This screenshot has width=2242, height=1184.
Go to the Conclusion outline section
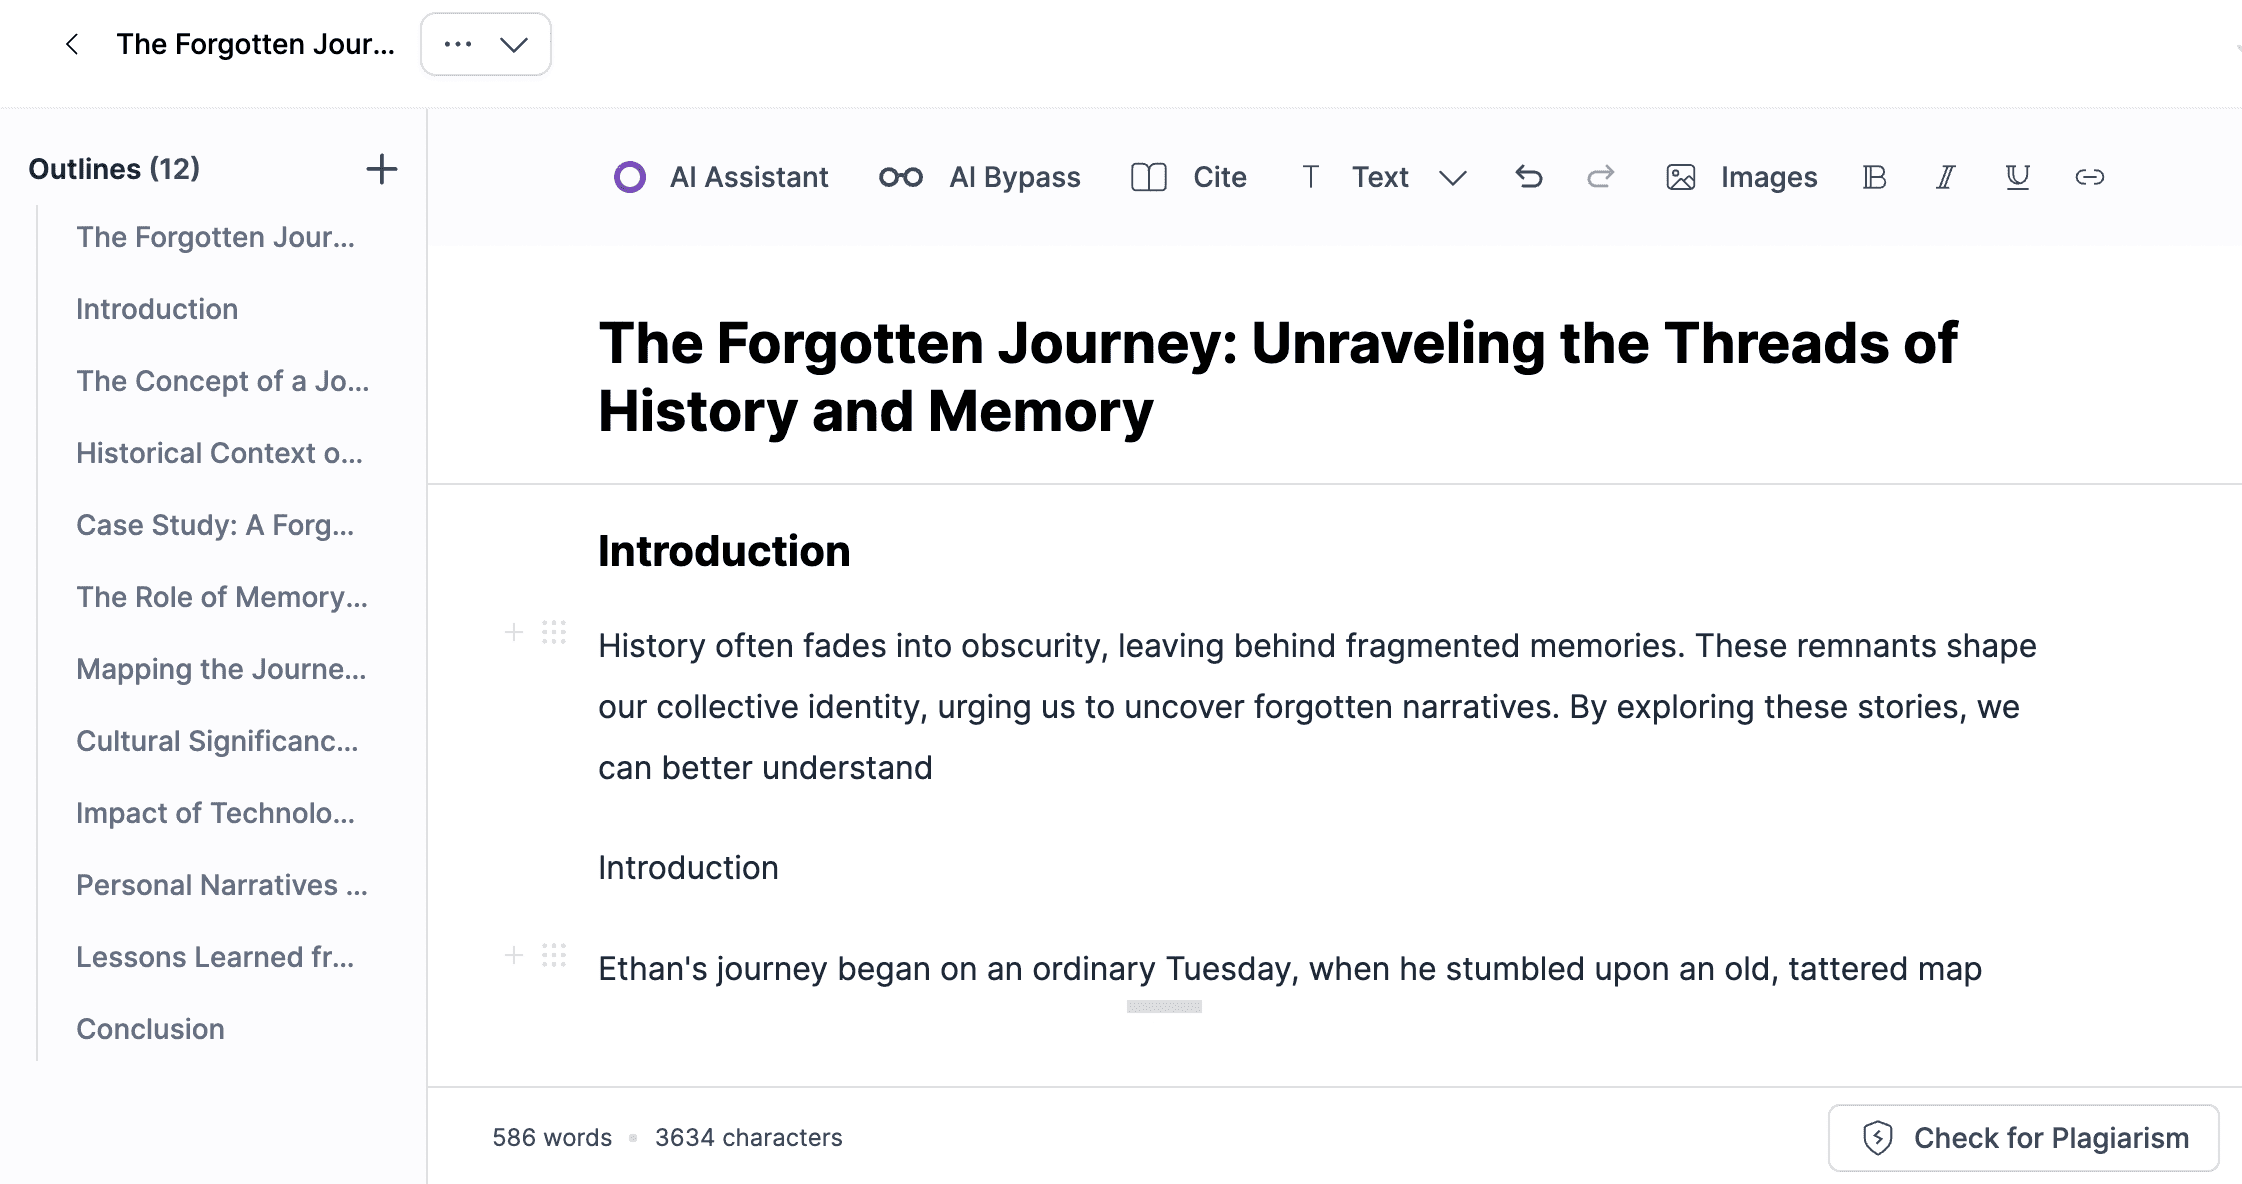tap(150, 1029)
